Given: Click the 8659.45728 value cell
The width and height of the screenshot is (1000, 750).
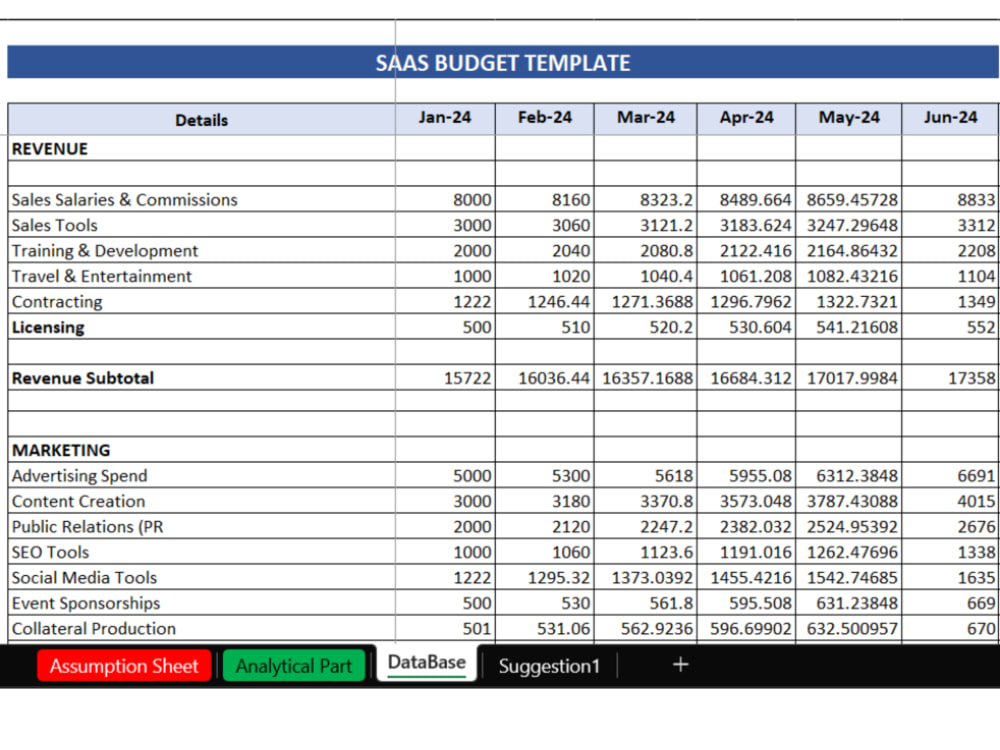Looking at the screenshot, I should click(x=849, y=199).
